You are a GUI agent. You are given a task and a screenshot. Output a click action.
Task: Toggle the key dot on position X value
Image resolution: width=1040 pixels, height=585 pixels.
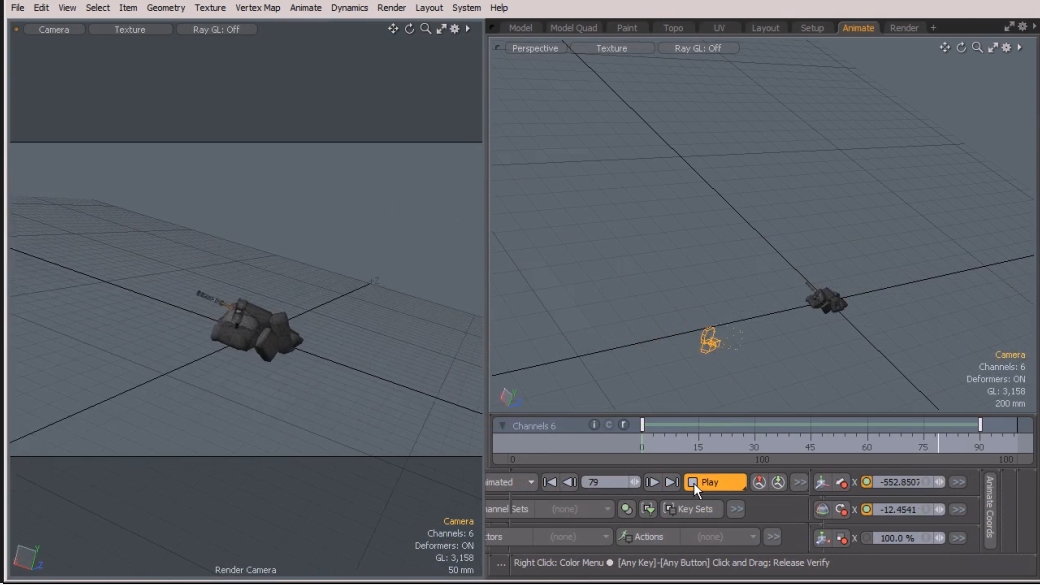point(866,482)
